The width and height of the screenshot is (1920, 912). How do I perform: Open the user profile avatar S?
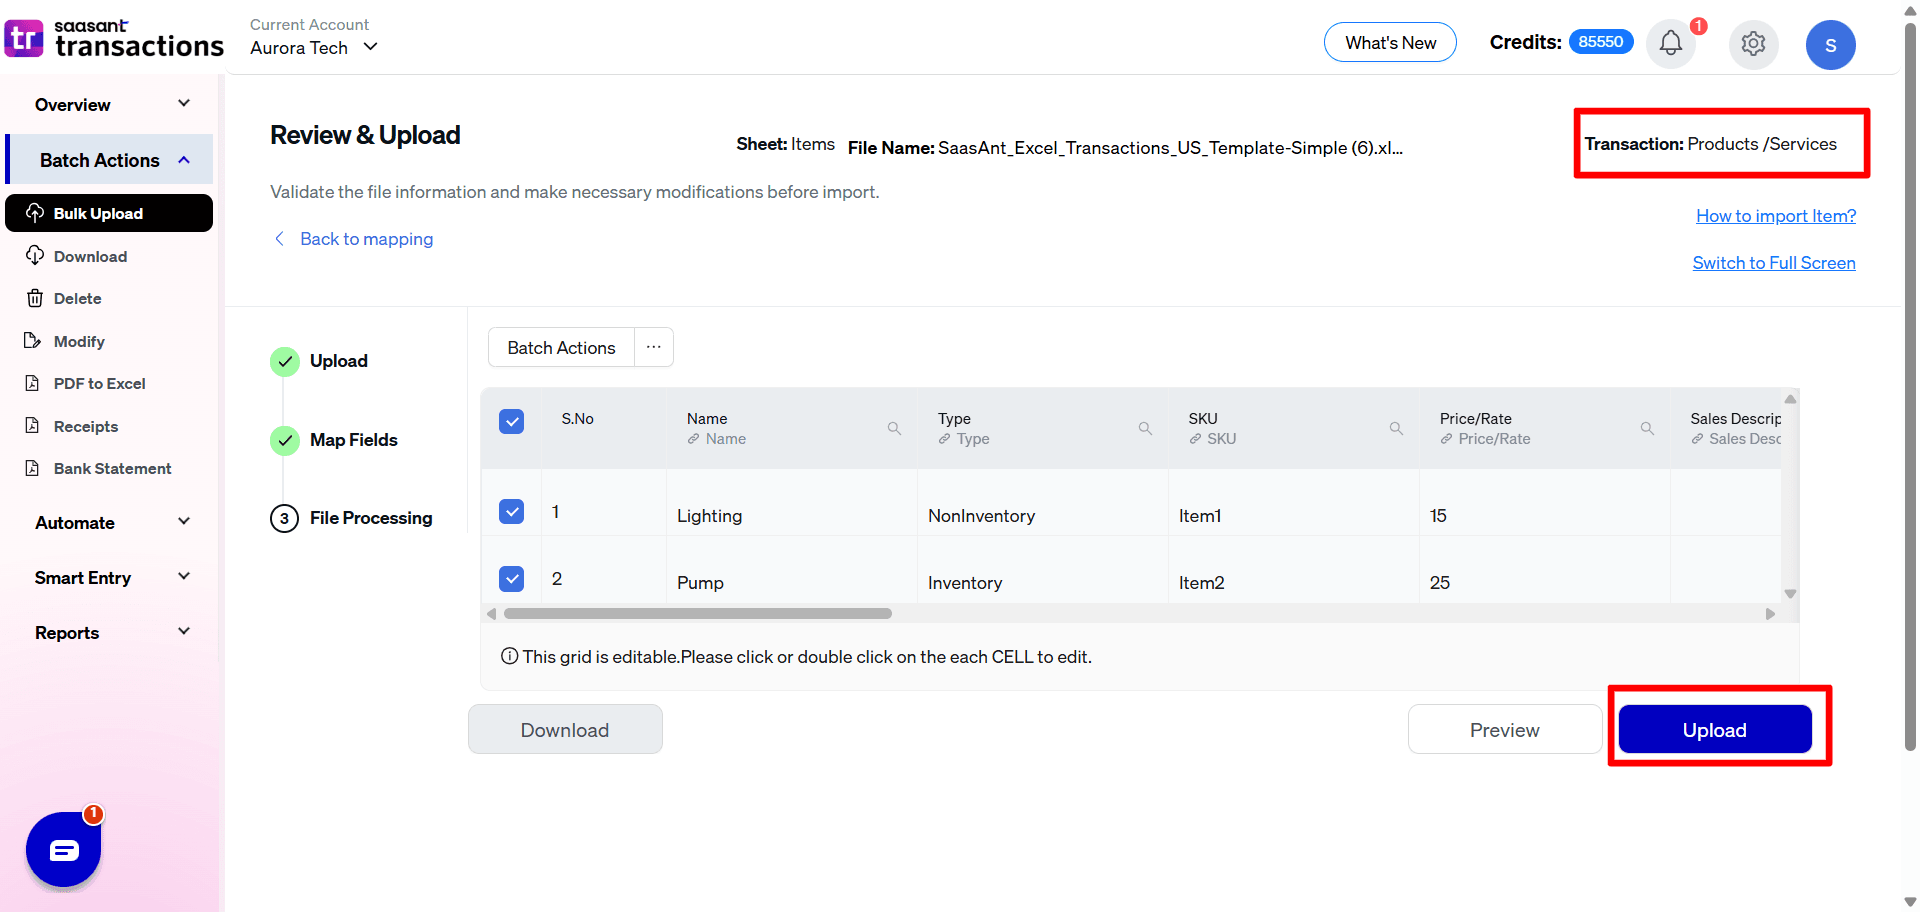pyautogui.click(x=1830, y=45)
